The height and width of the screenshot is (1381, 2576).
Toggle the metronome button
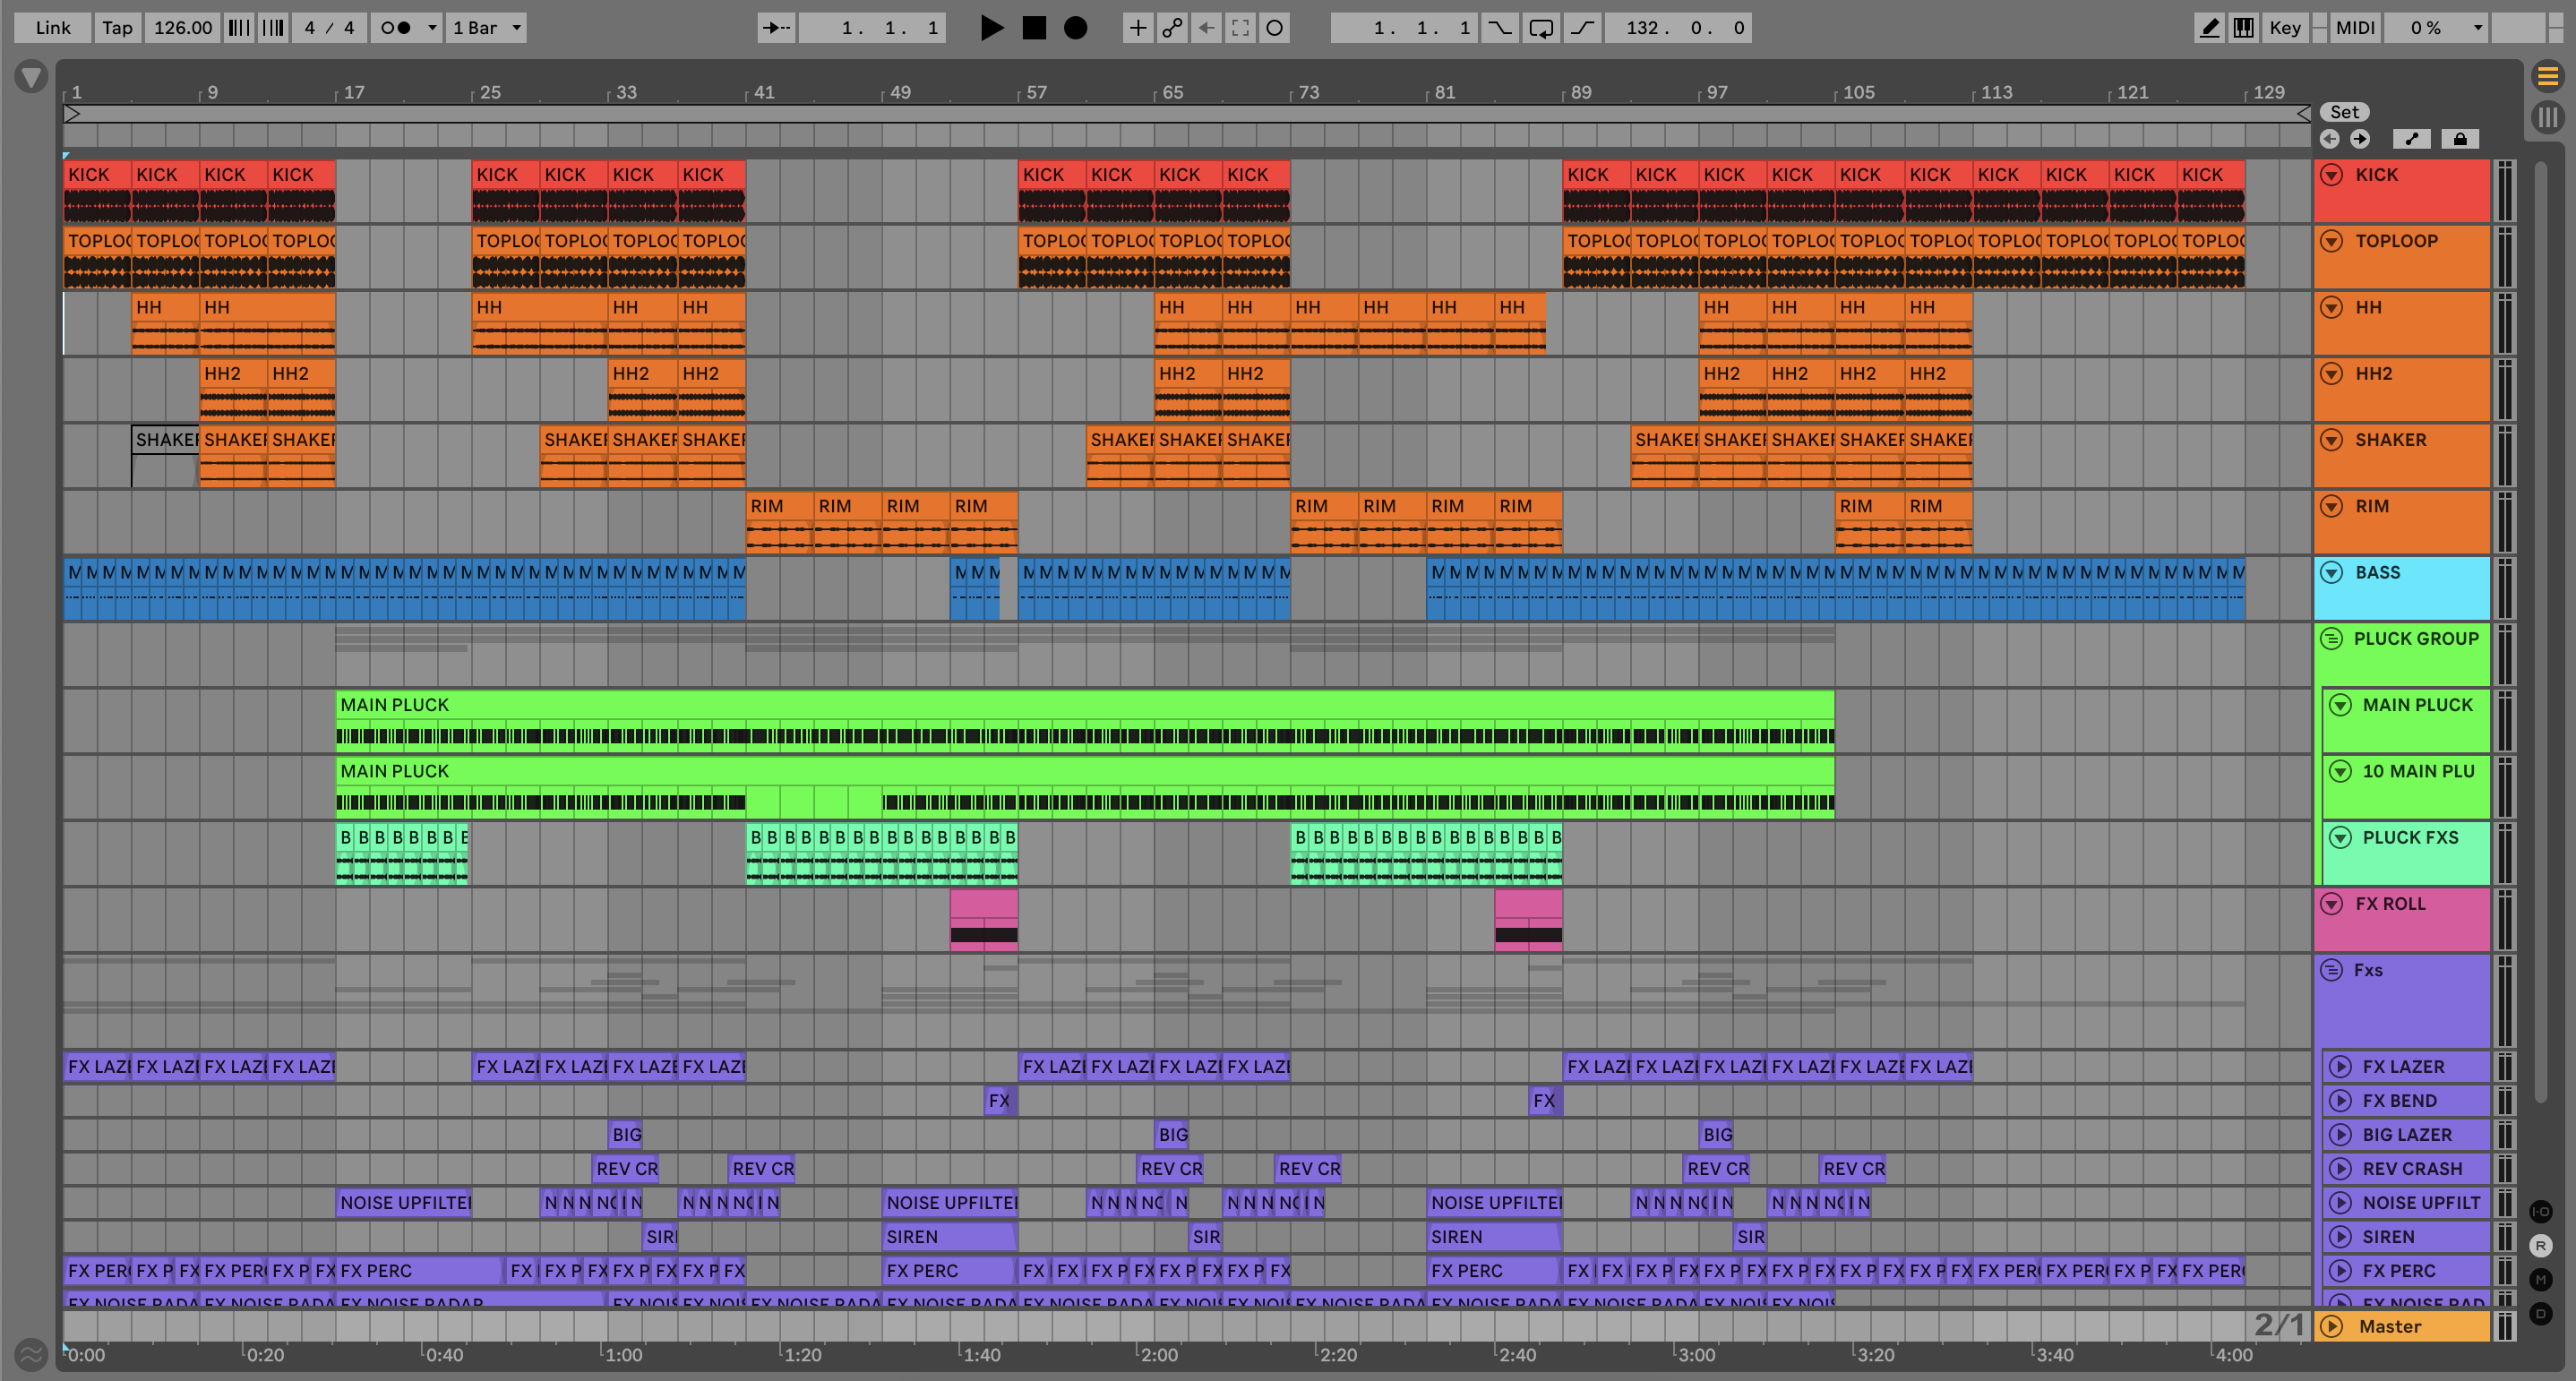tap(397, 28)
